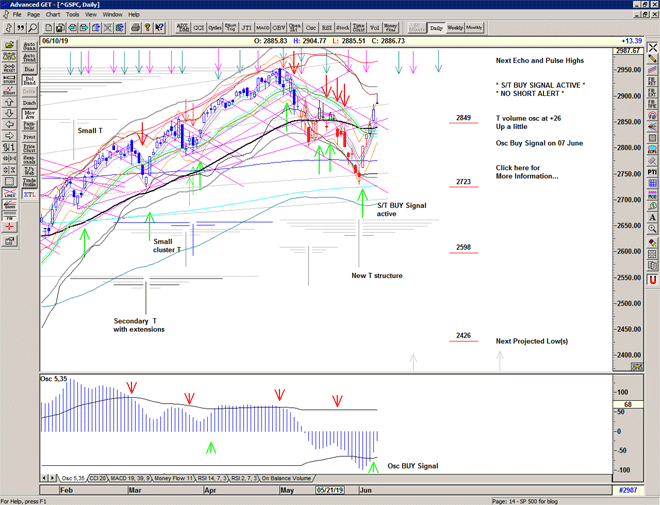Click the MACD toolbar icon
The width and height of the screenshot is (660, 505).
[262, 28]
